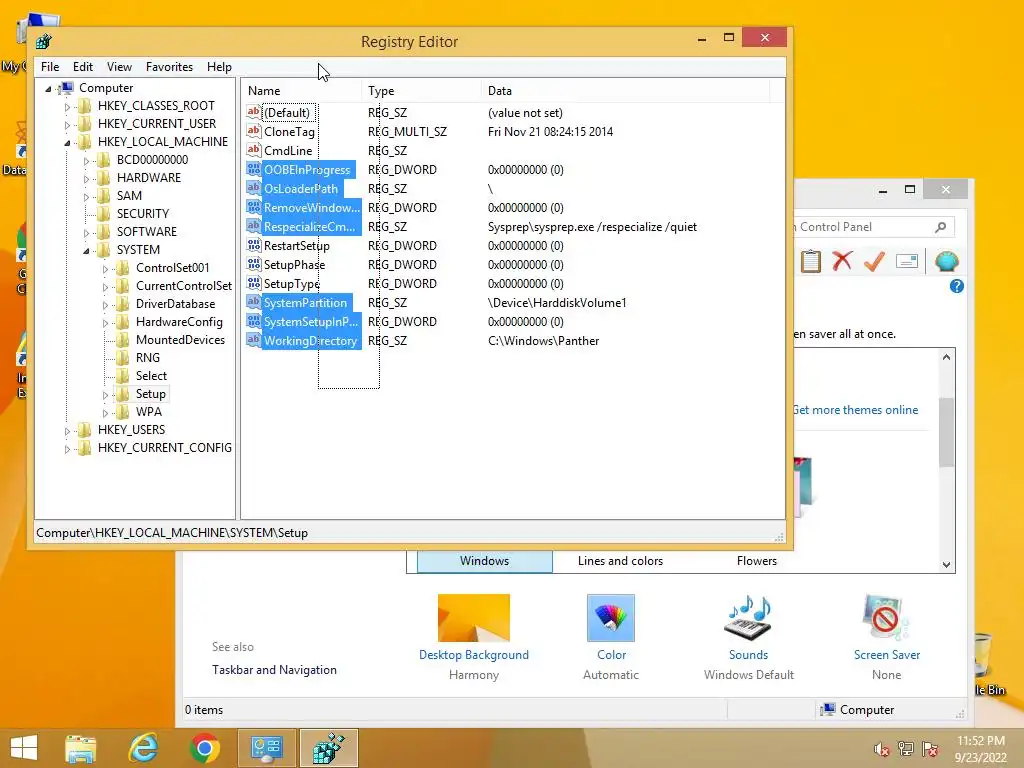Viewport: 1024px width, 768px height.
Task: Click the red X Delete icon in background window
Action: [842, 261]
